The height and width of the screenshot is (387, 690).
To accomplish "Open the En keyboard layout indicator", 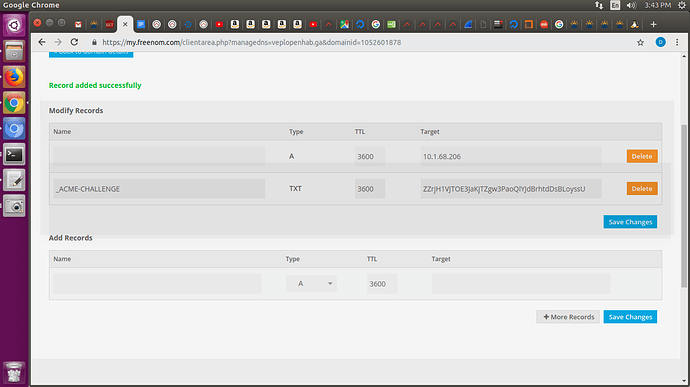I will coord(615,5).
